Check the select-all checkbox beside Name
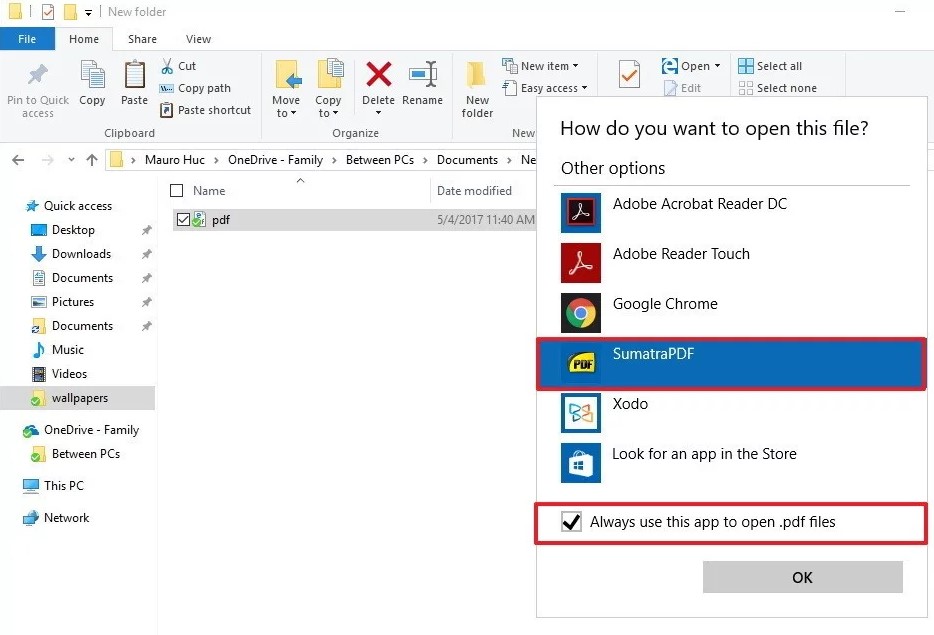The height and width of the screenshot is (635, 934). pos(177,191)
